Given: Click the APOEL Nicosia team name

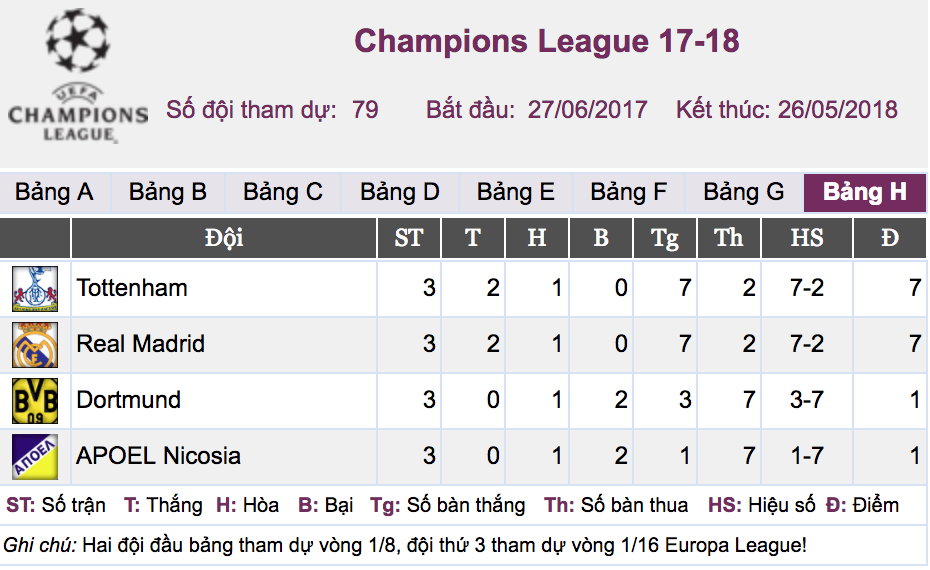Looking at the screenshot, I should pos(158,456).
